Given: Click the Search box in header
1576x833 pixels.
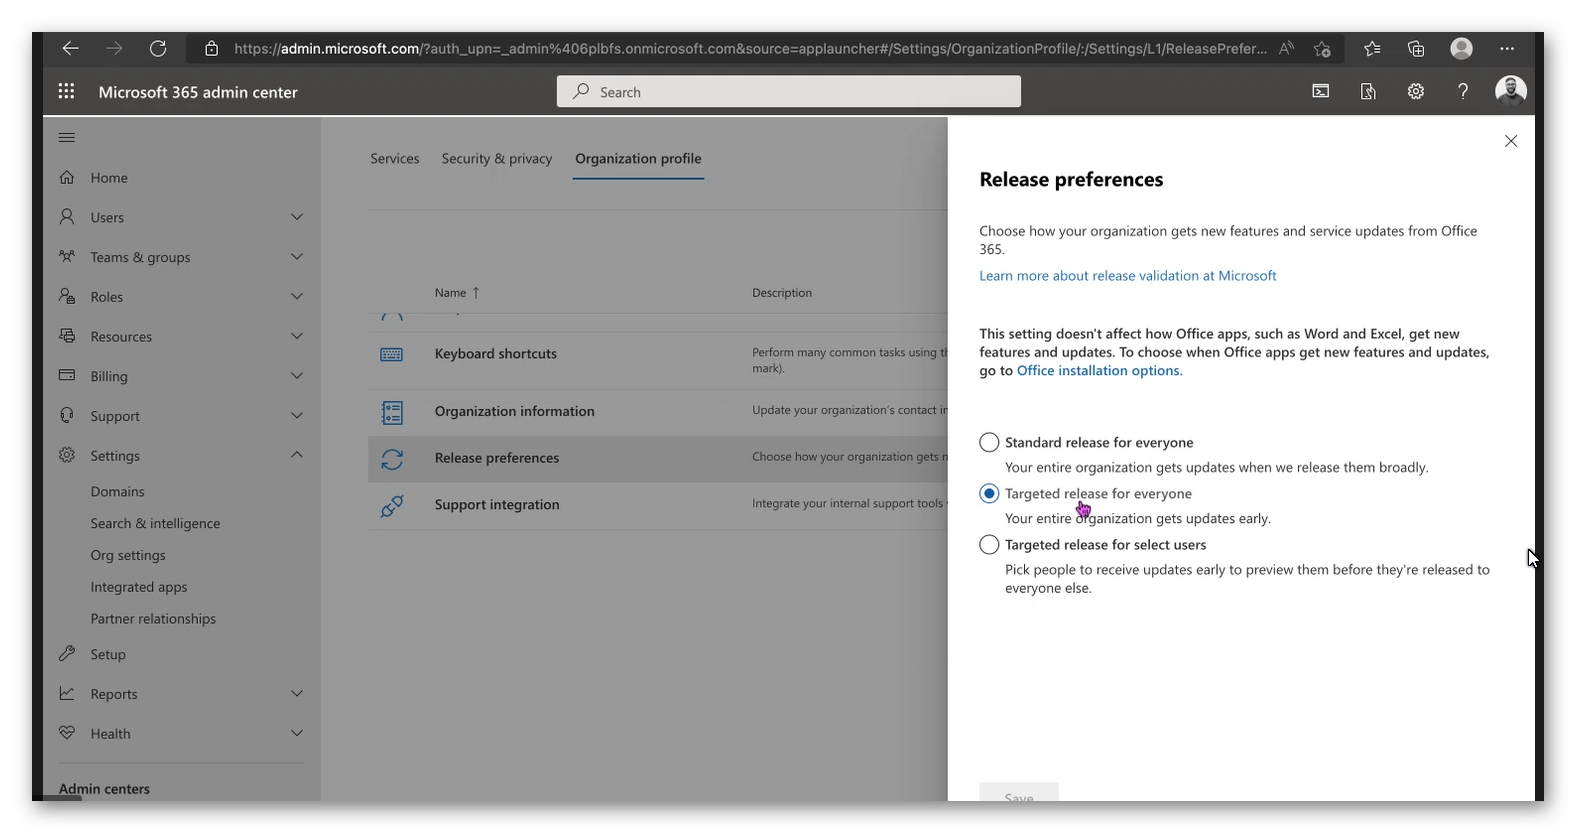Looking at the screenshot, I should pos(789,92).
